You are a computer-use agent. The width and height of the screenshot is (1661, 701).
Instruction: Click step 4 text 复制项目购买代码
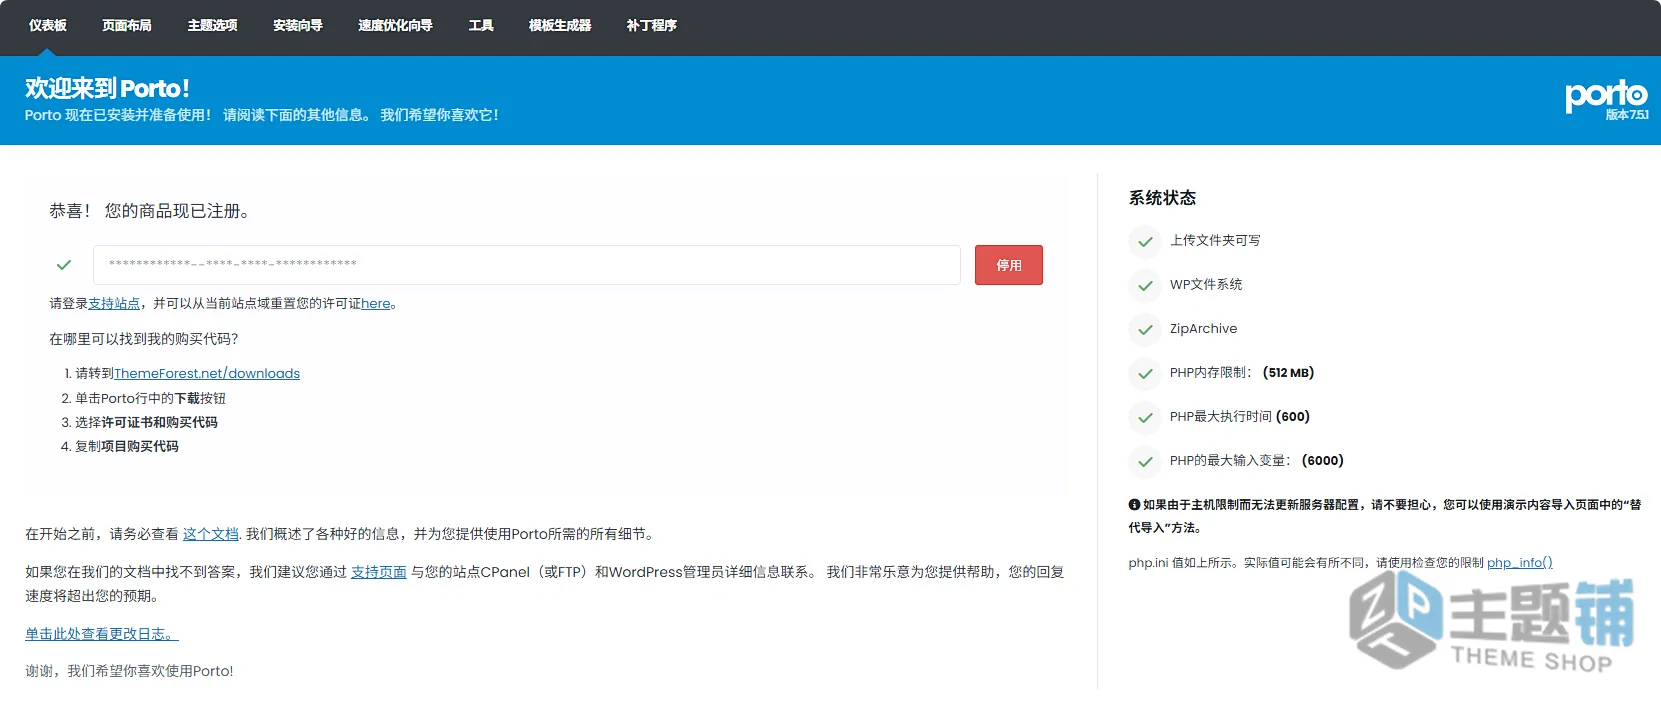tap(127, 446)
